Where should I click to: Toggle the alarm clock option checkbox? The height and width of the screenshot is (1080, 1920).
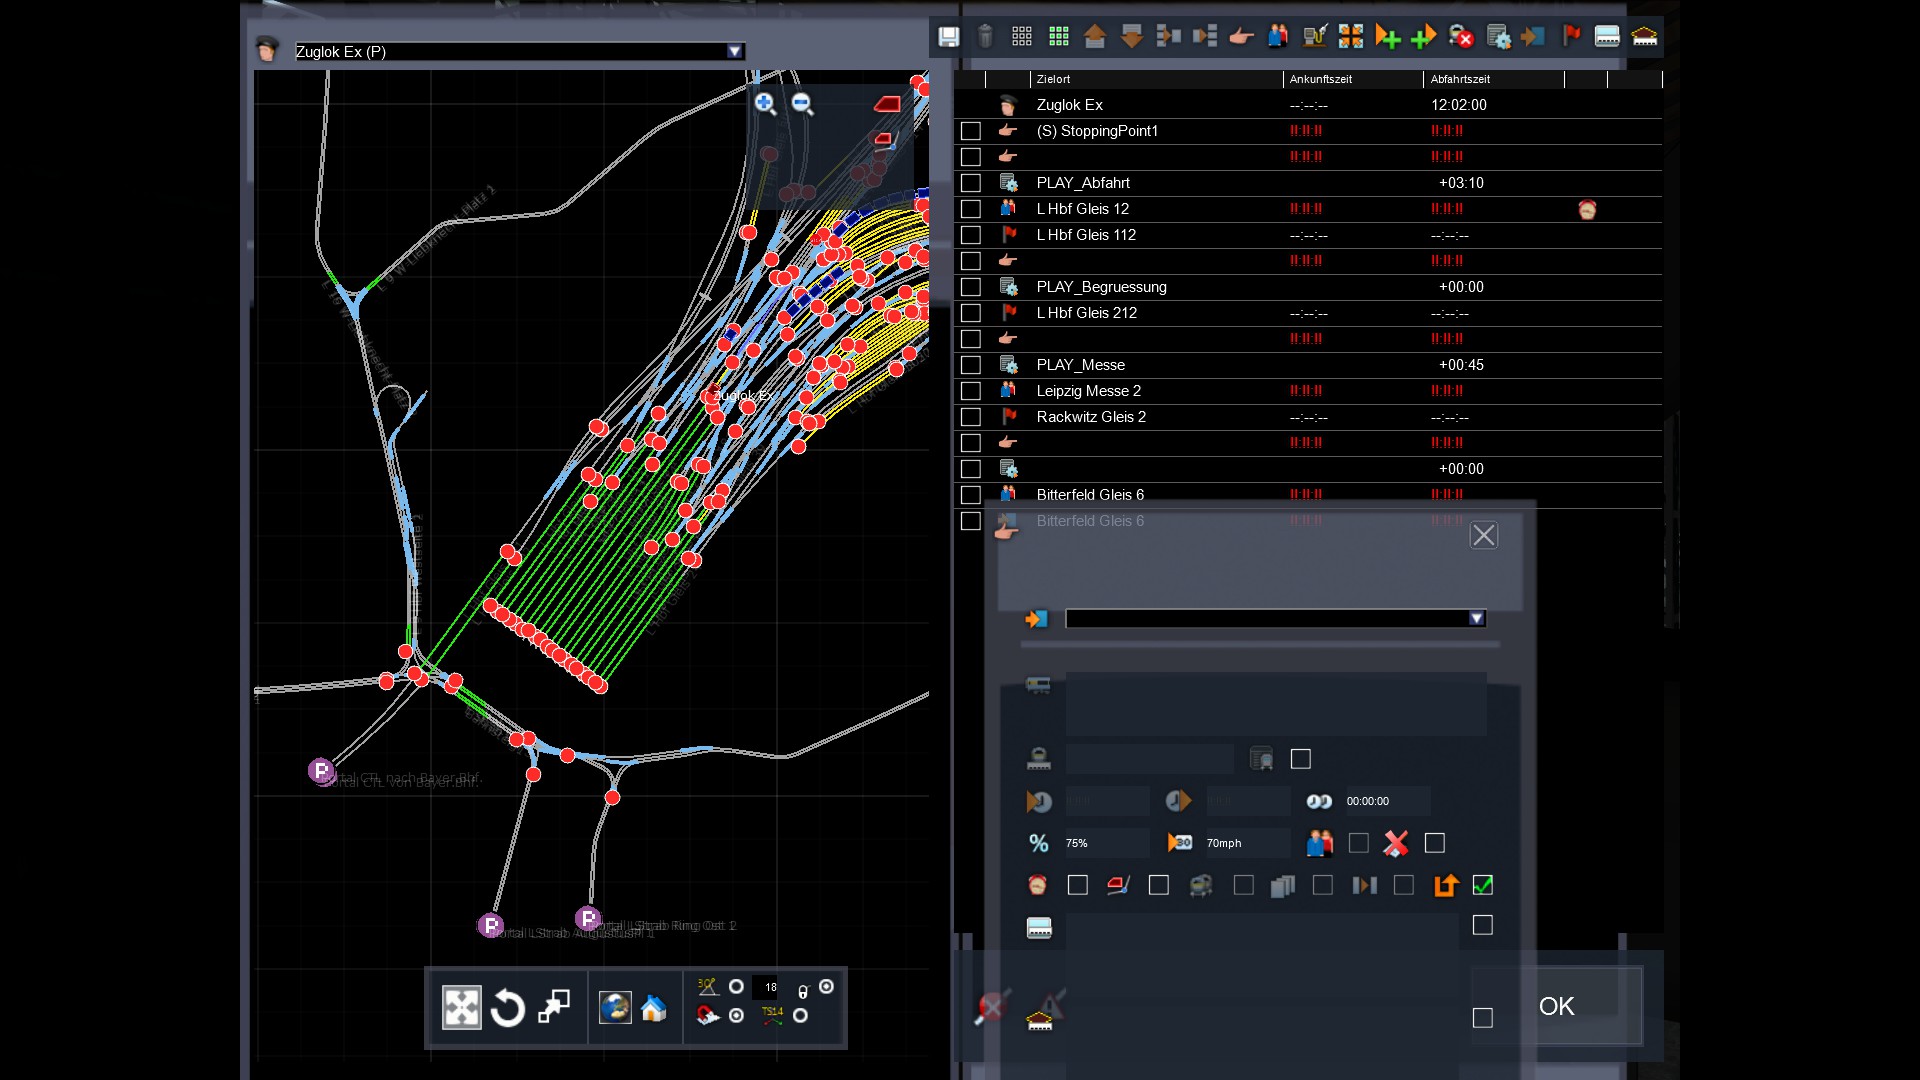tap(1077, 885)
